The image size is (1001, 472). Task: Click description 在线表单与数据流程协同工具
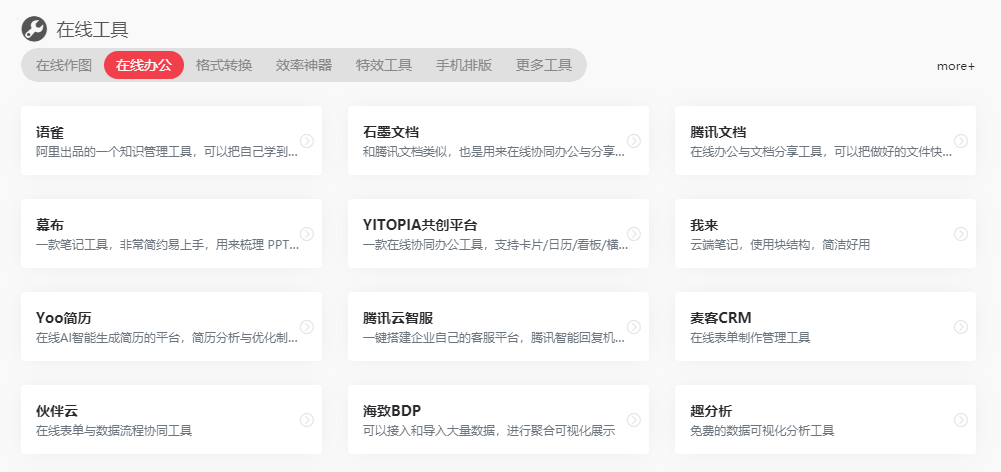(114, 431)
